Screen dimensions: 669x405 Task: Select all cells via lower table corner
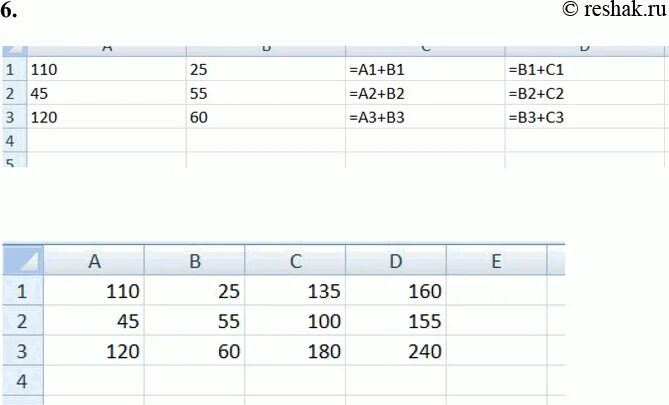[x=23, y=260]
